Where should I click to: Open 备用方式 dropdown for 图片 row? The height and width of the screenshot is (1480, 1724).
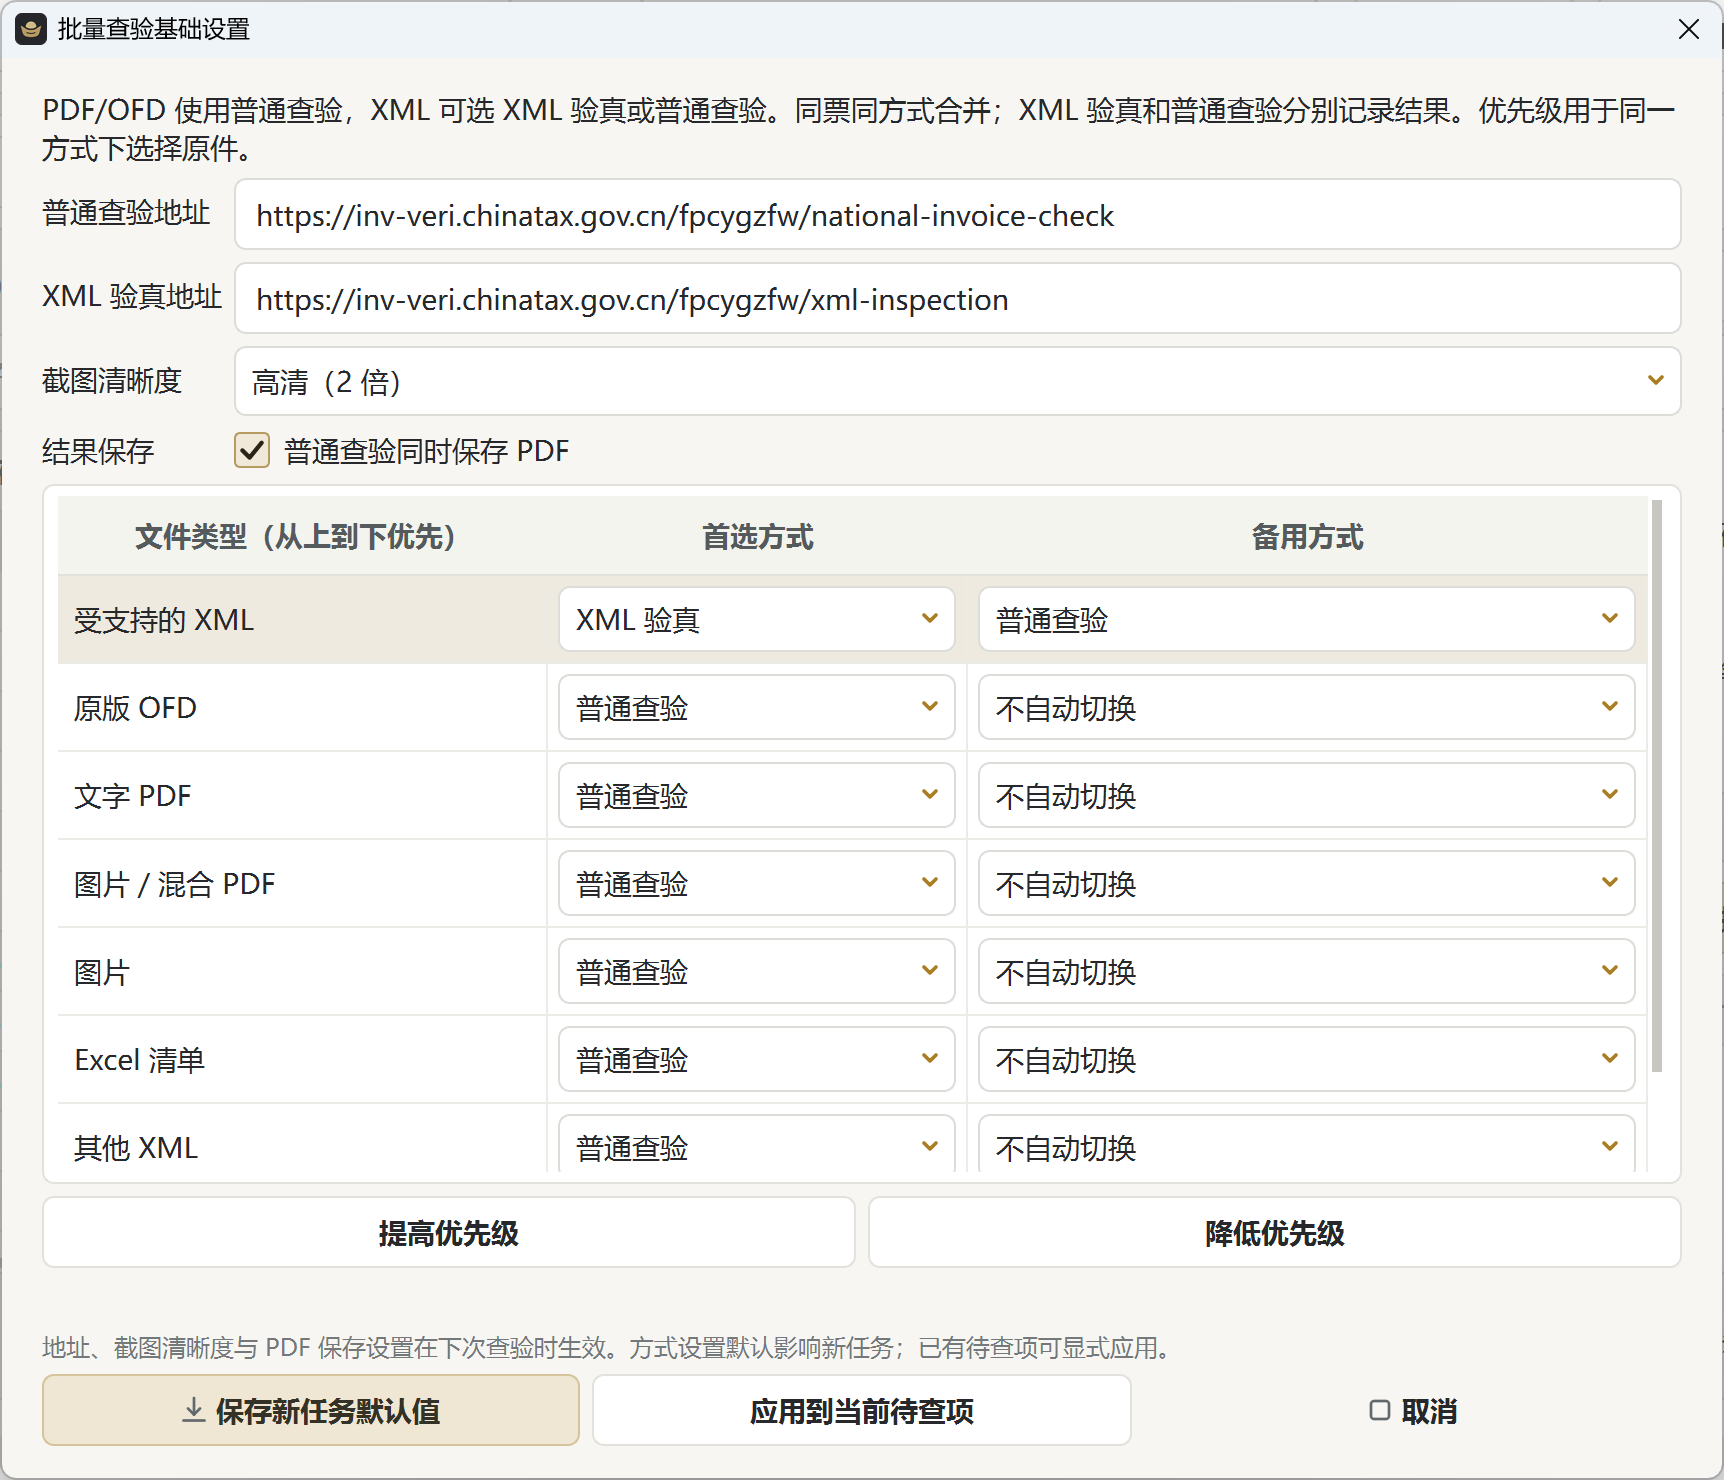pyautogui.click(x=1306, y=971)
